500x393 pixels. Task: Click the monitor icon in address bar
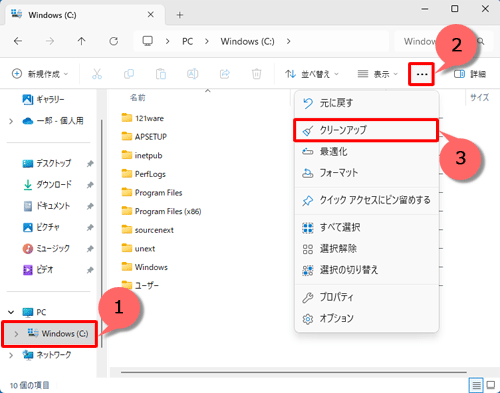click(147, 41)
